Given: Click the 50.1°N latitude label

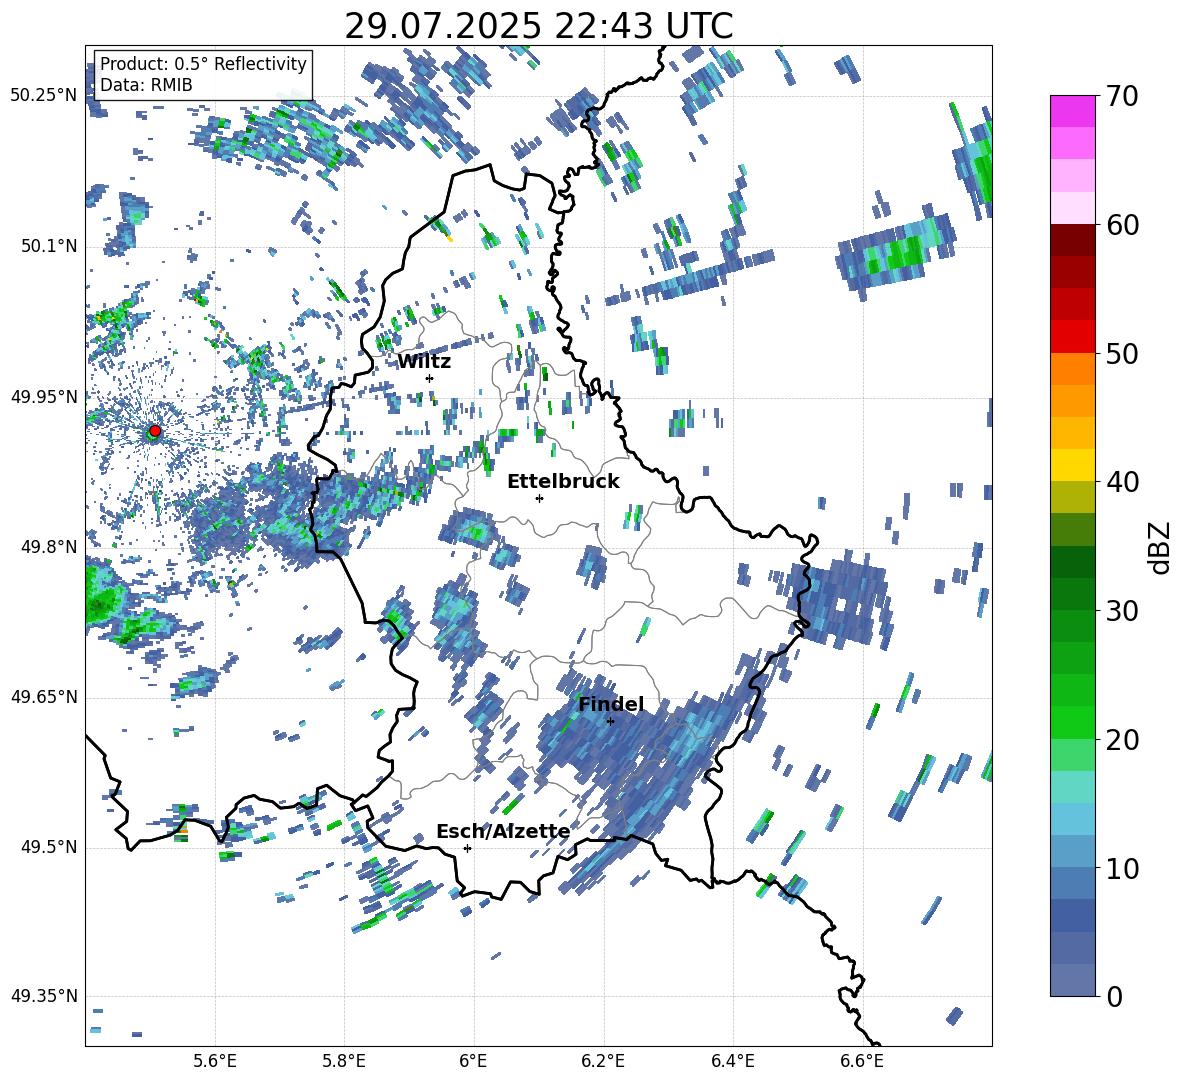Looking at the screenshot, I should point(48,246).
